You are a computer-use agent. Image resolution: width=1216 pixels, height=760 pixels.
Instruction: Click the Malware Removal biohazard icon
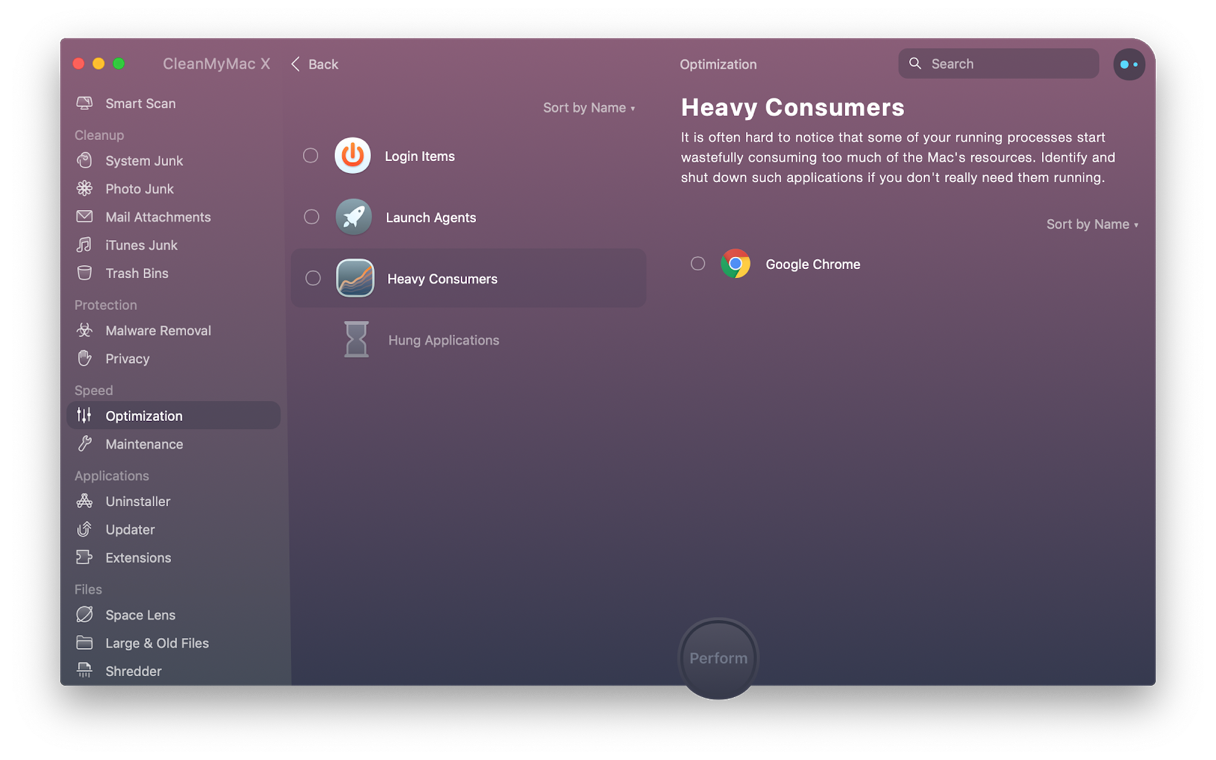point(85,330)
